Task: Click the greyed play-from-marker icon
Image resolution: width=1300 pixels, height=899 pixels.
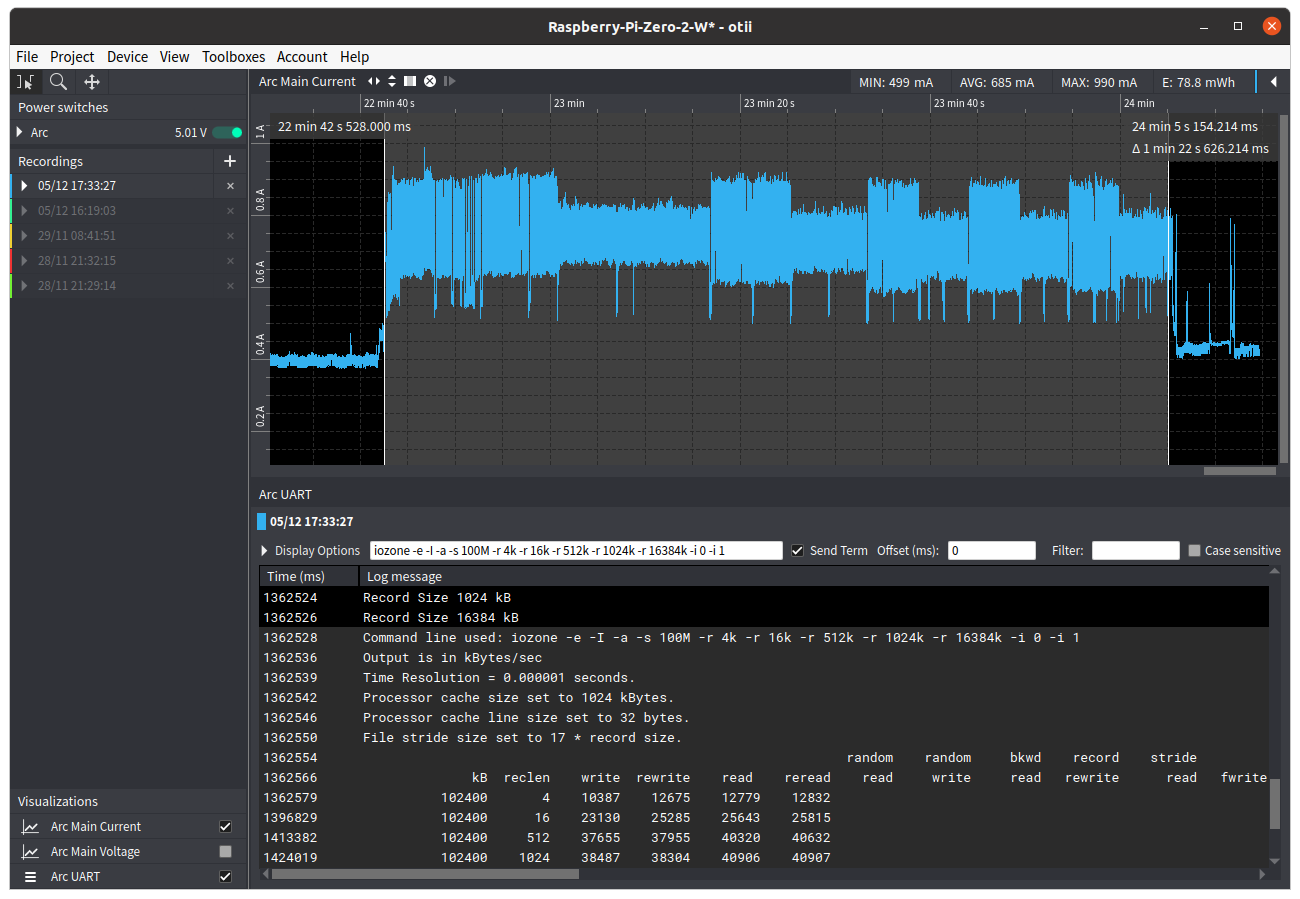Action: coord(450,81)
